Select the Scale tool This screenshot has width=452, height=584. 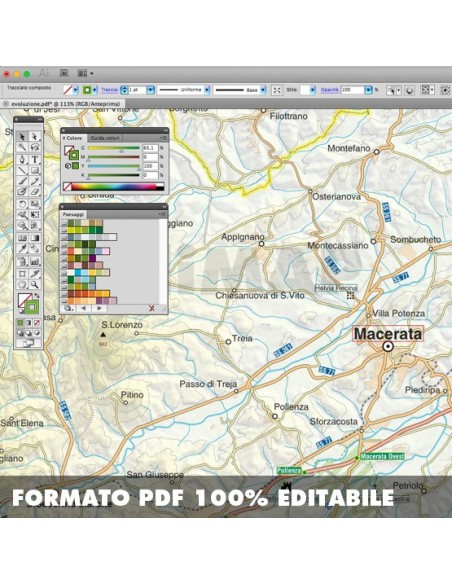click(35, 204)
